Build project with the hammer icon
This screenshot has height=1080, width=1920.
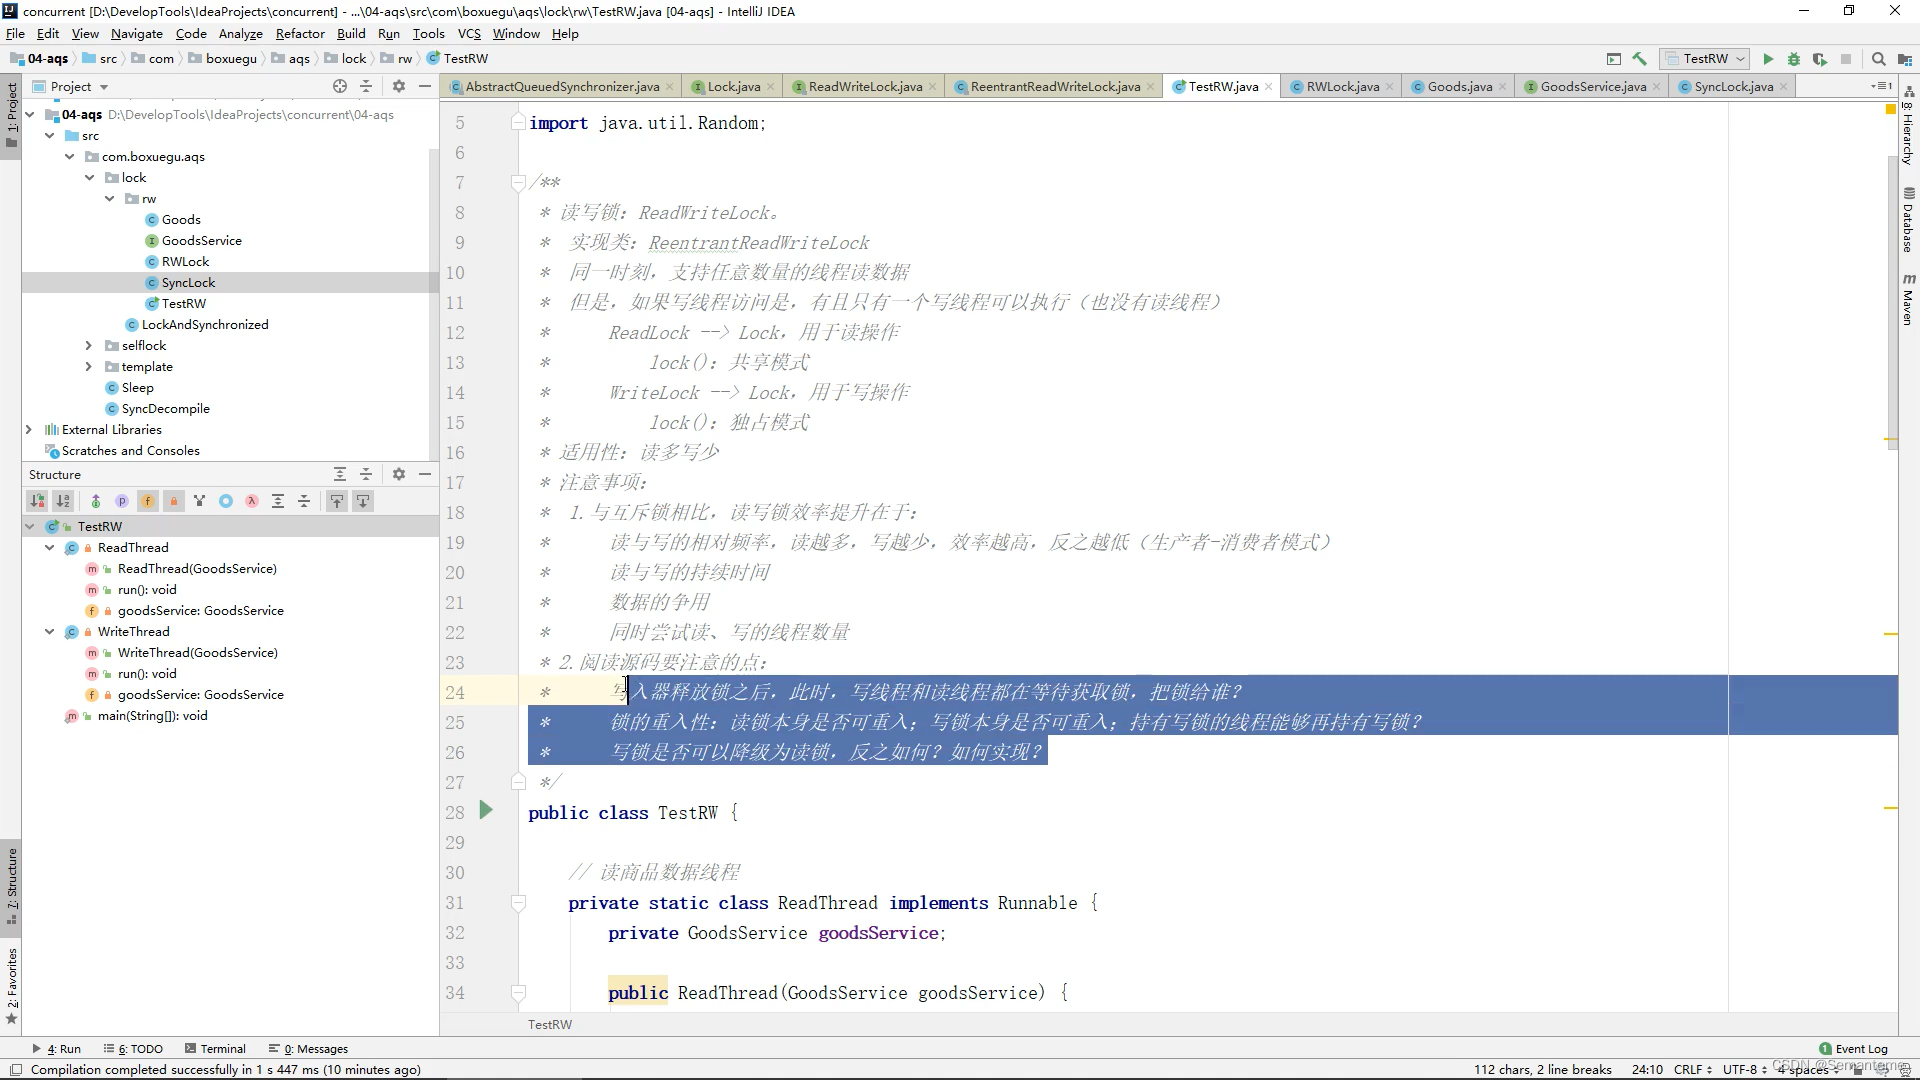(1639, 59)
